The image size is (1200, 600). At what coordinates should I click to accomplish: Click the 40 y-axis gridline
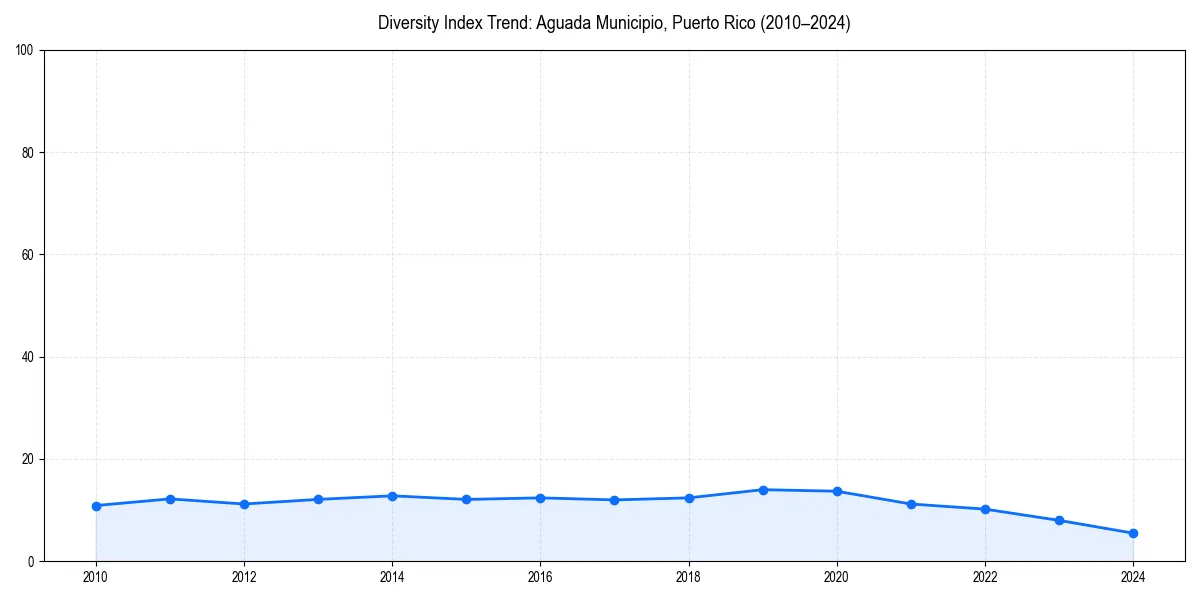(x=600, y=355)
